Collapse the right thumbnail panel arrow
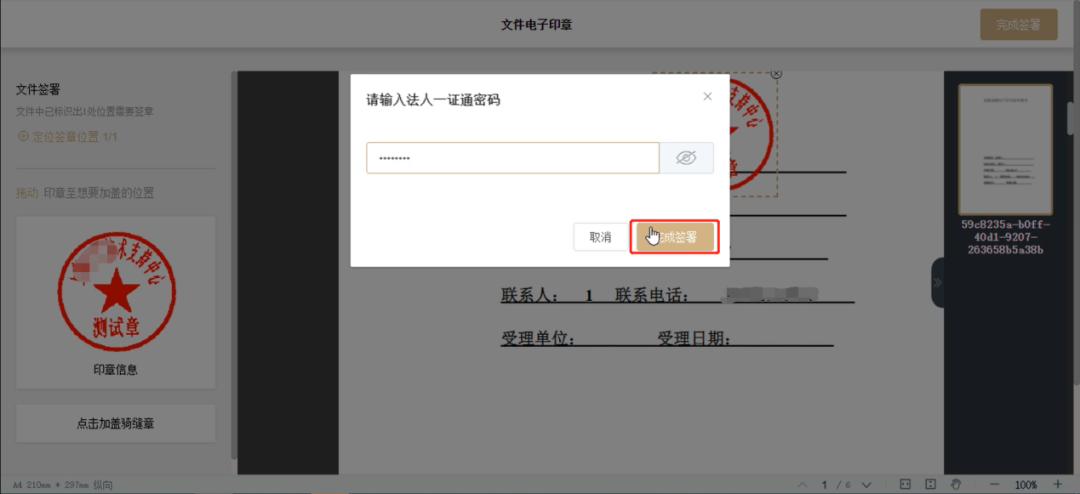The height and width of the screenshot is (494, 1080). coord(937,283)
